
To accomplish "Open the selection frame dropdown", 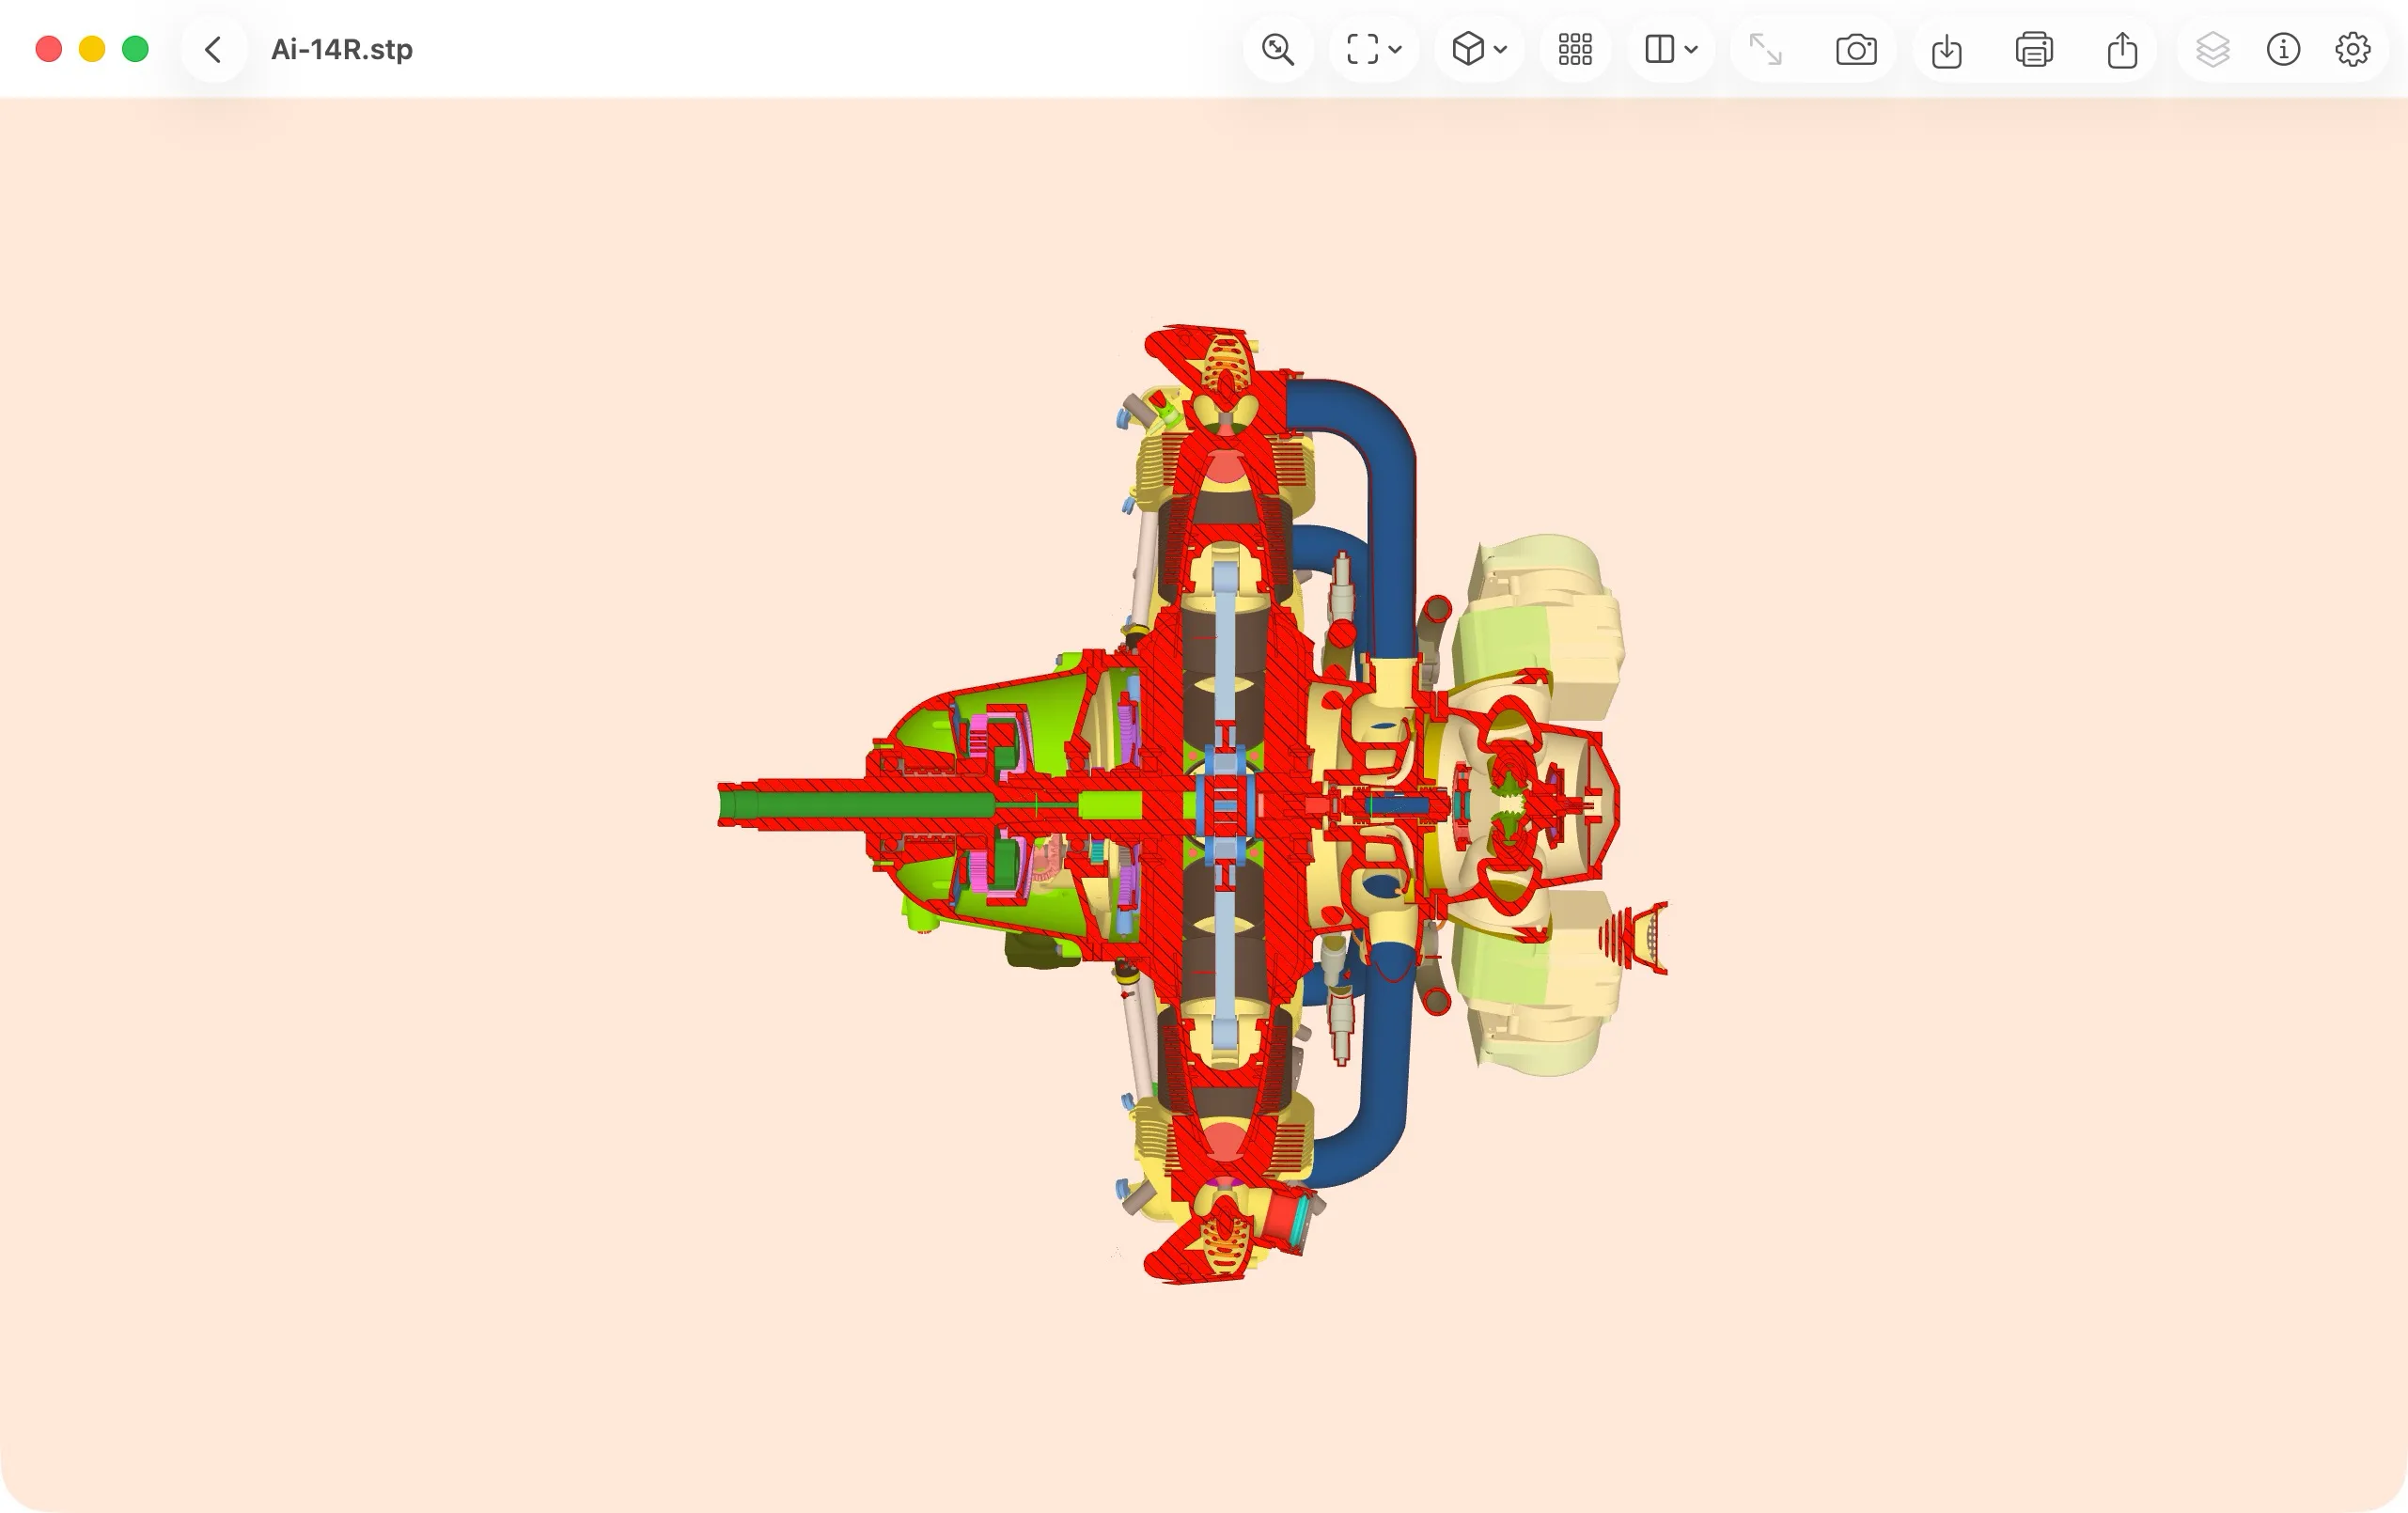I will [1374, 49].
